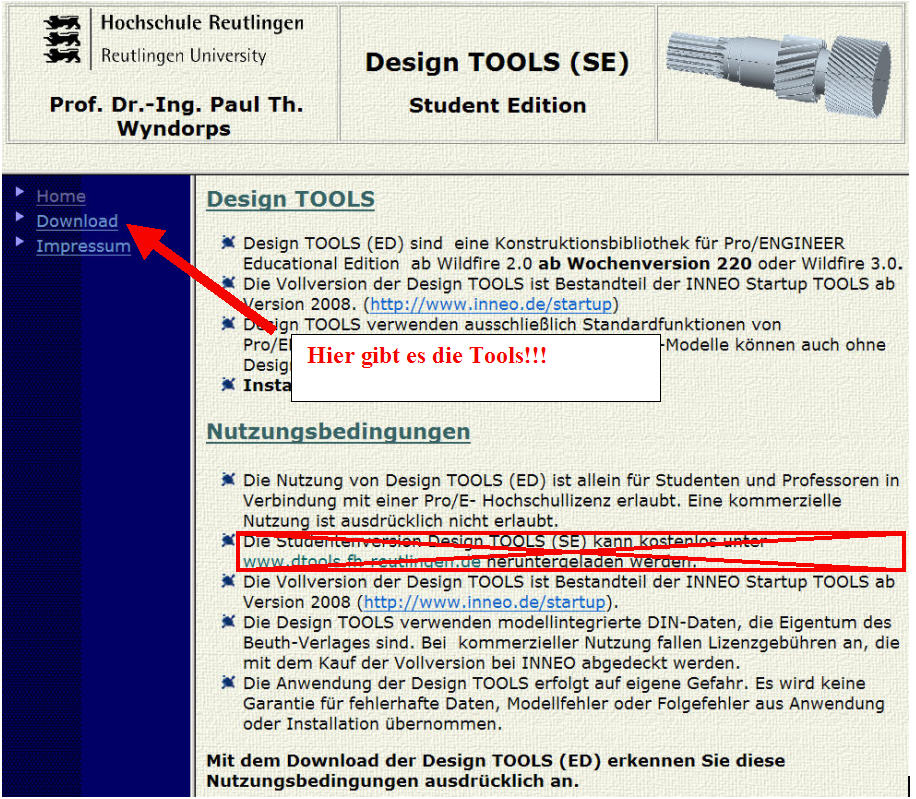The width and height of the screenshot is (916, 799).
Task: Click the green 'Design TOOLS' section heading
Action: 290,199
